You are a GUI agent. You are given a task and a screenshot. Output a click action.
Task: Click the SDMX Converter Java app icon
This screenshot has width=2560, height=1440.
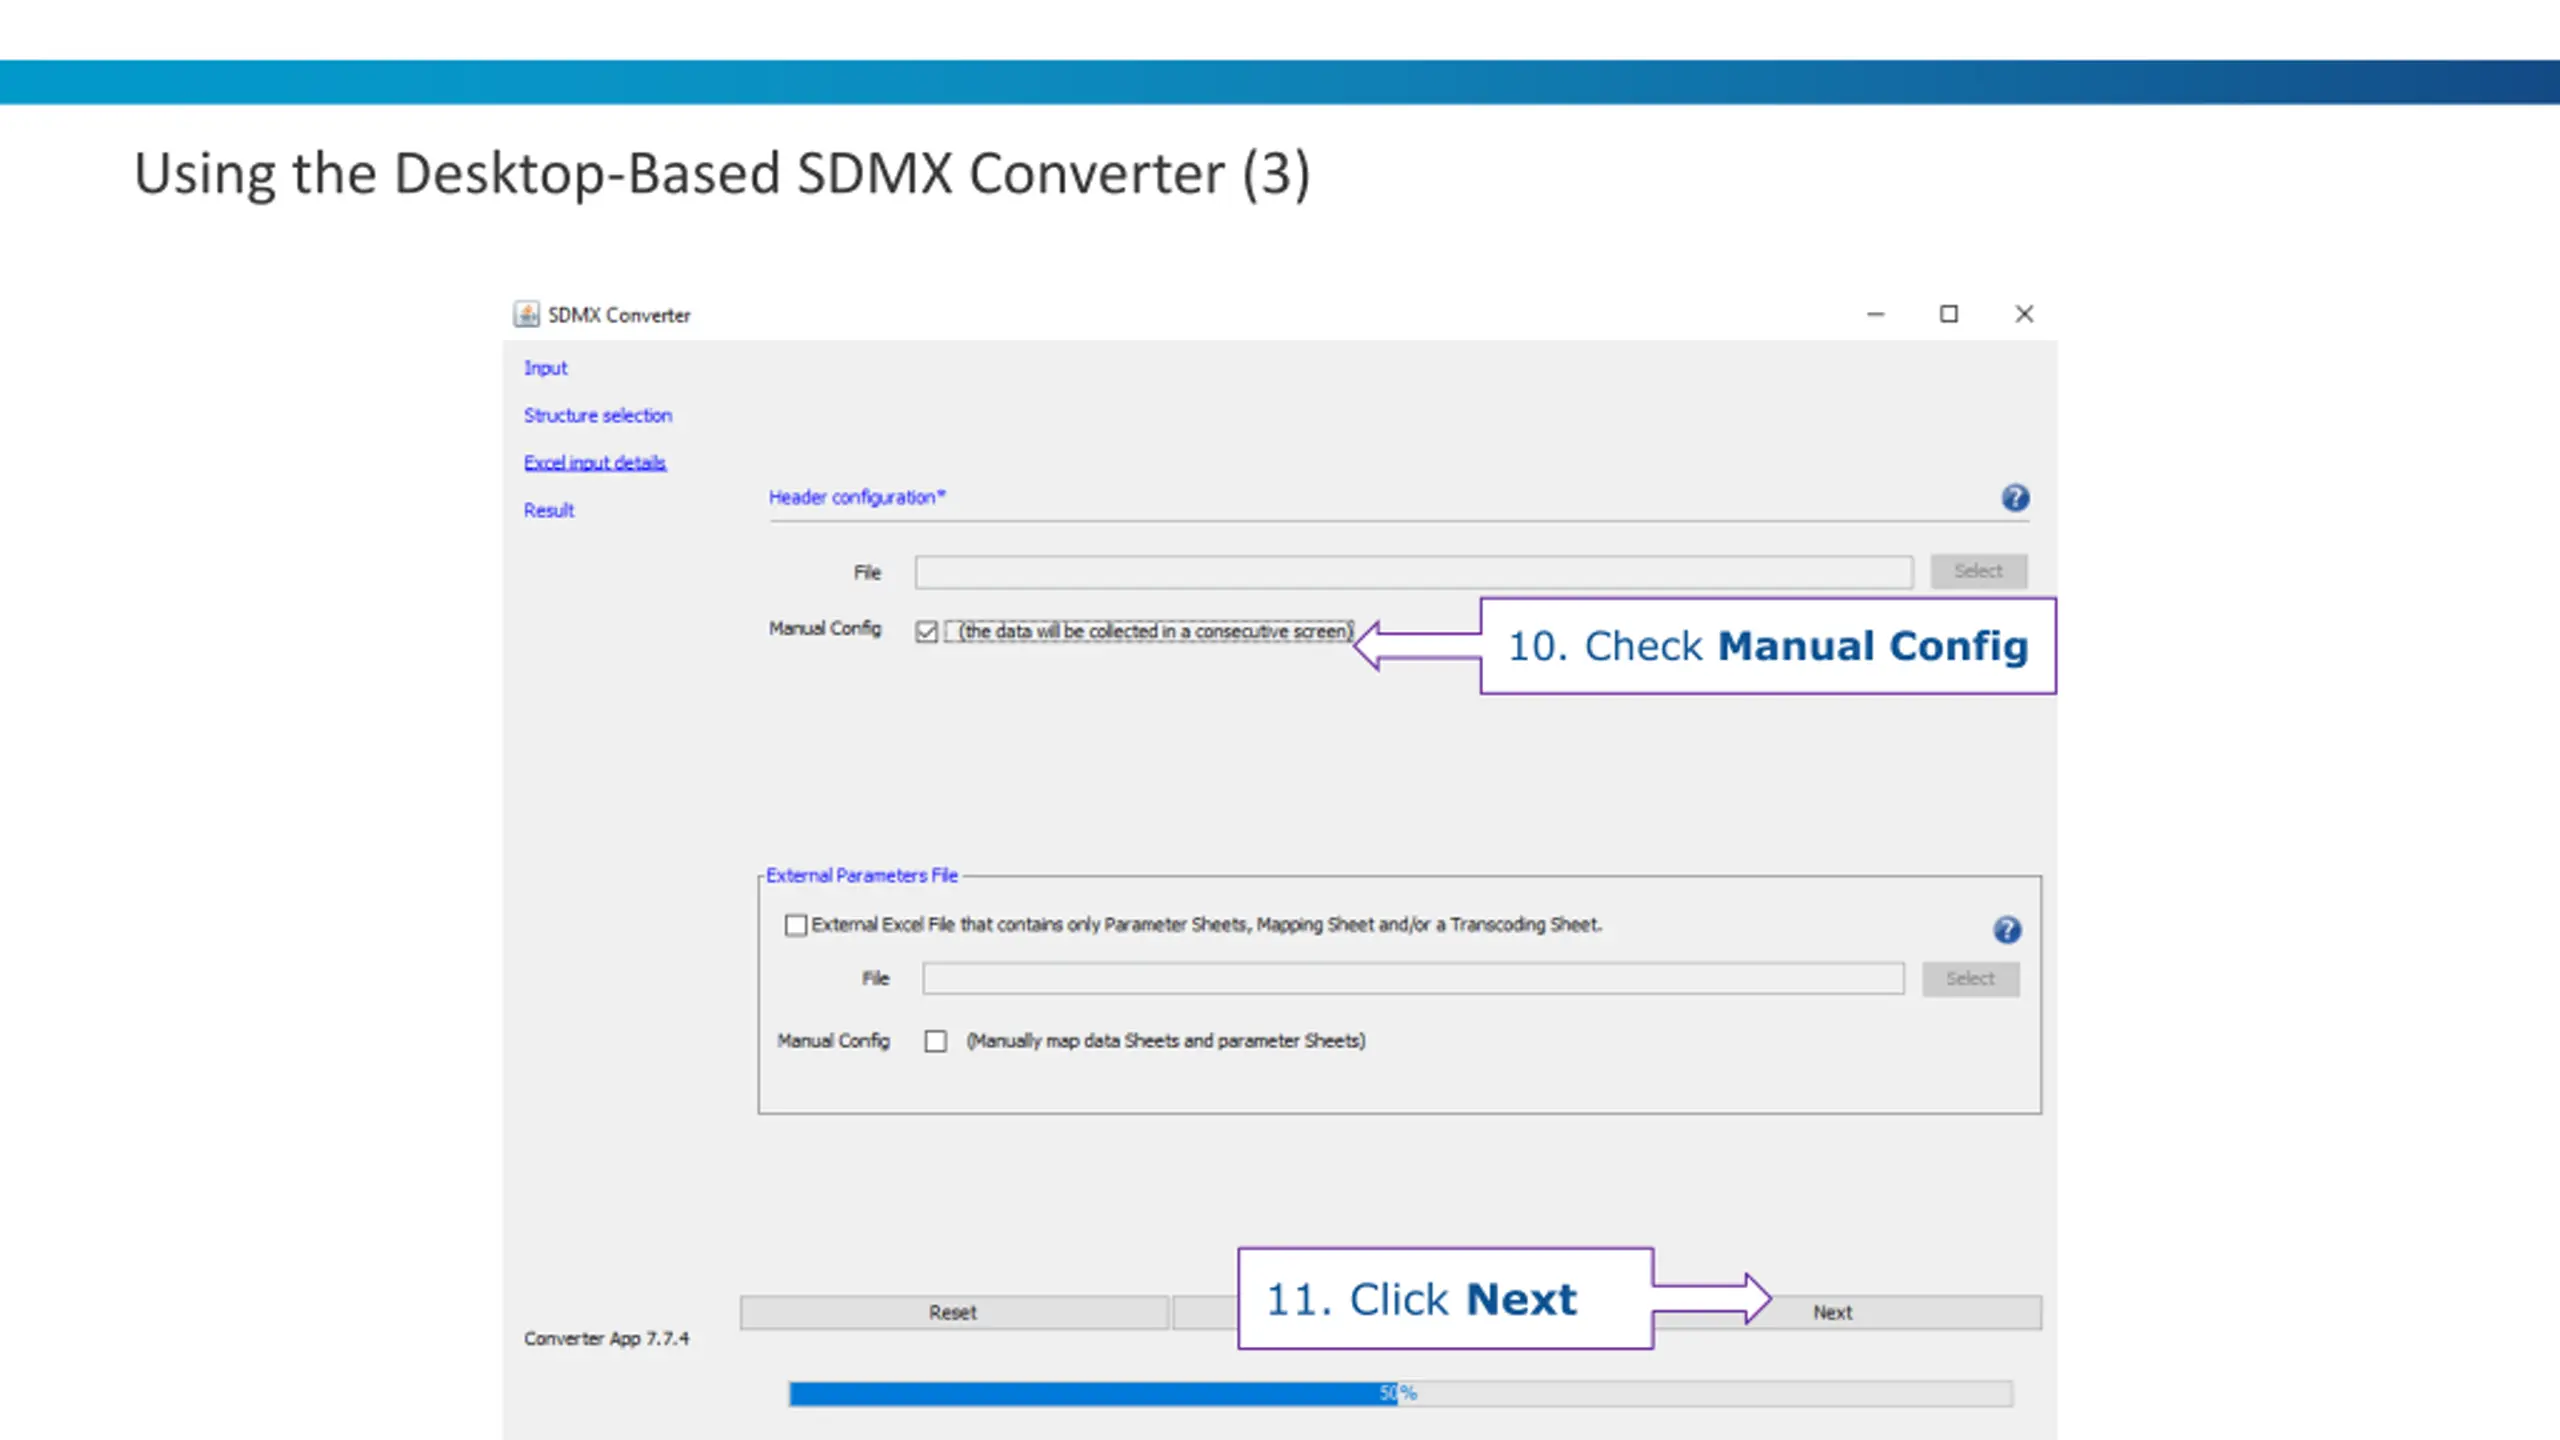point(527,314)
